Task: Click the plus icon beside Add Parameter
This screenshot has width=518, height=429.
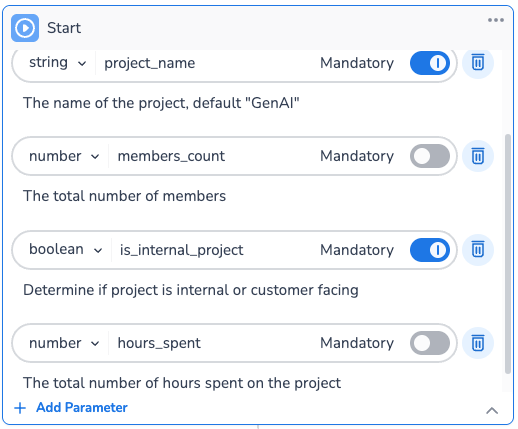Action: pos(20,408)
